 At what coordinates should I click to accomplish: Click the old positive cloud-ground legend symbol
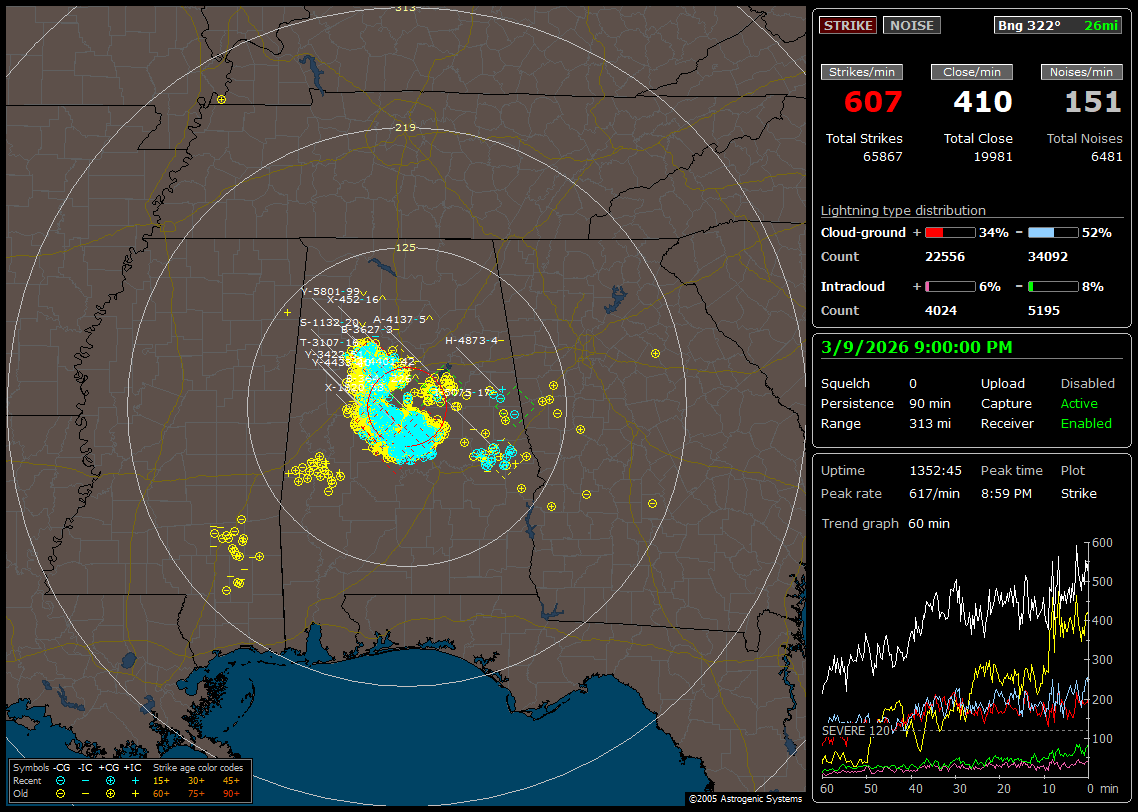[x=110, y=793]
